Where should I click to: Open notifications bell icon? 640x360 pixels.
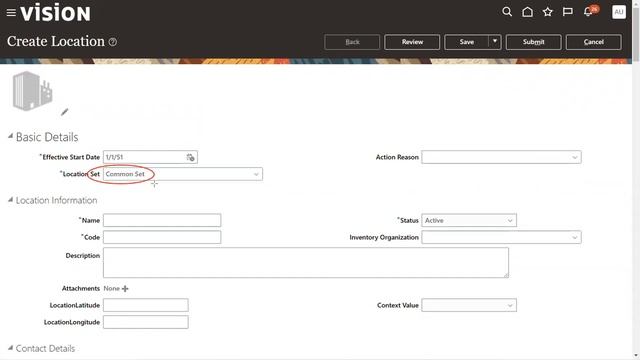(x=588, y=12)
